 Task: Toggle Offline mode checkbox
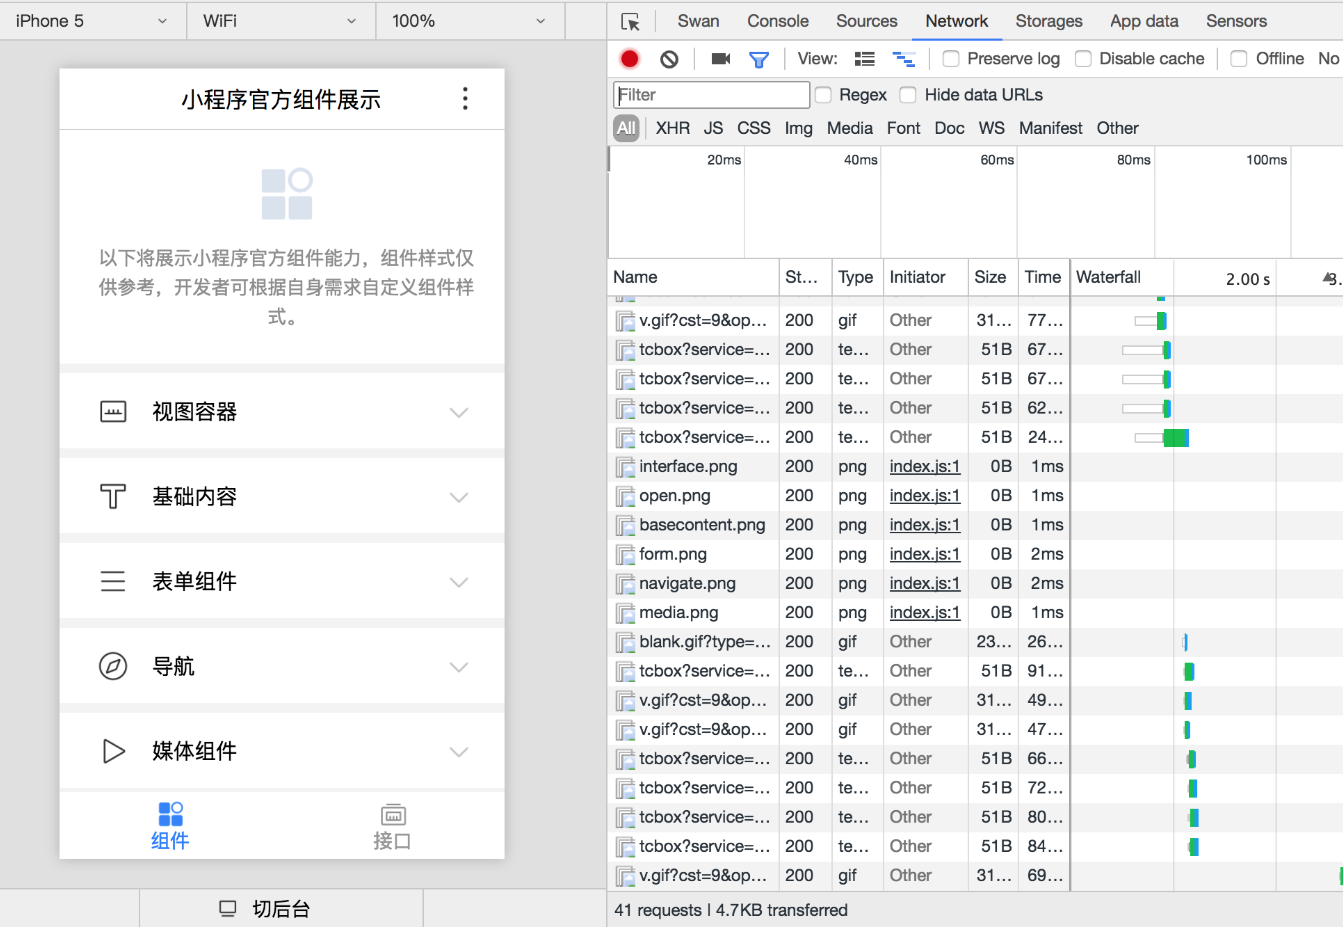(x=1240, y=58)
